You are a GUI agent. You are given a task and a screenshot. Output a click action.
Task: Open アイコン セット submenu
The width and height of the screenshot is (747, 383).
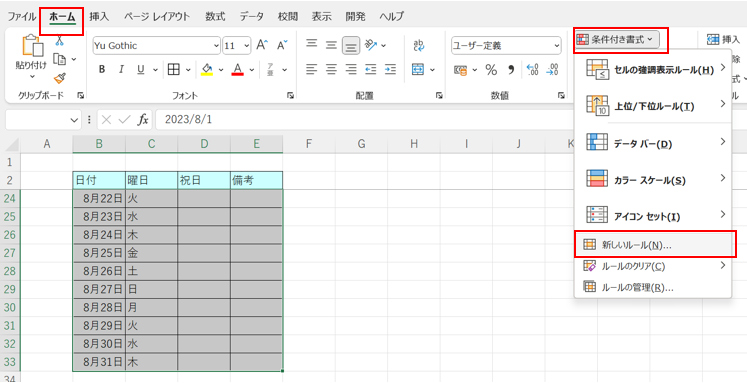(653, 217)
